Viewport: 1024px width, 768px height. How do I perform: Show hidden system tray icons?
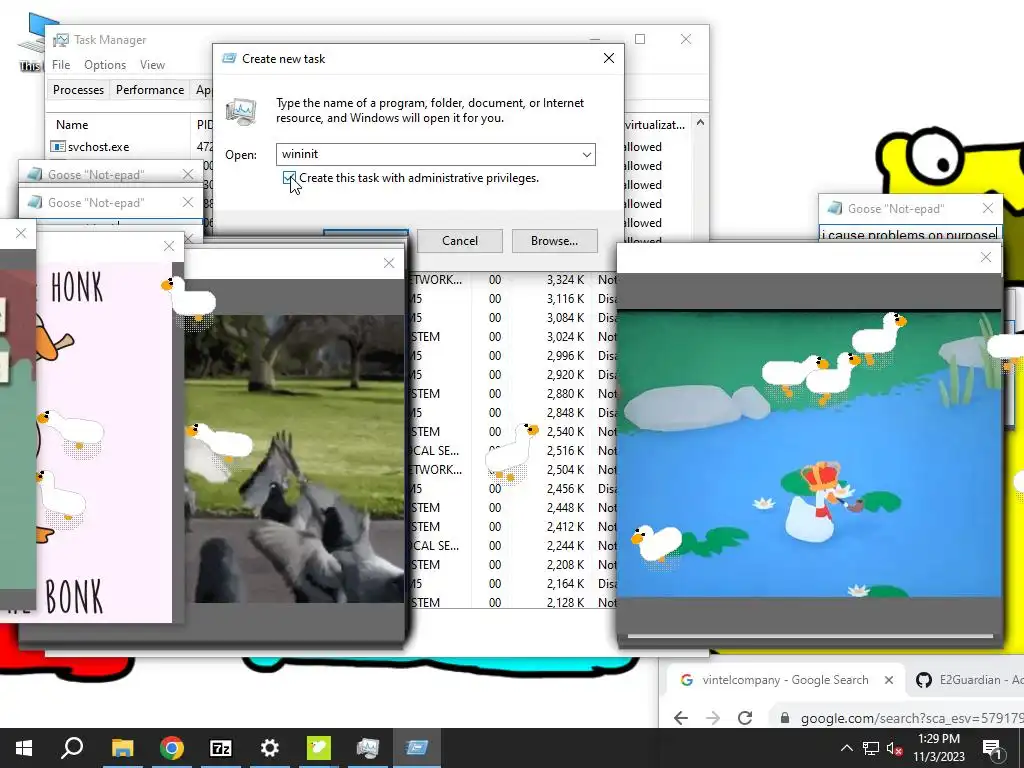tap(846, 748)
